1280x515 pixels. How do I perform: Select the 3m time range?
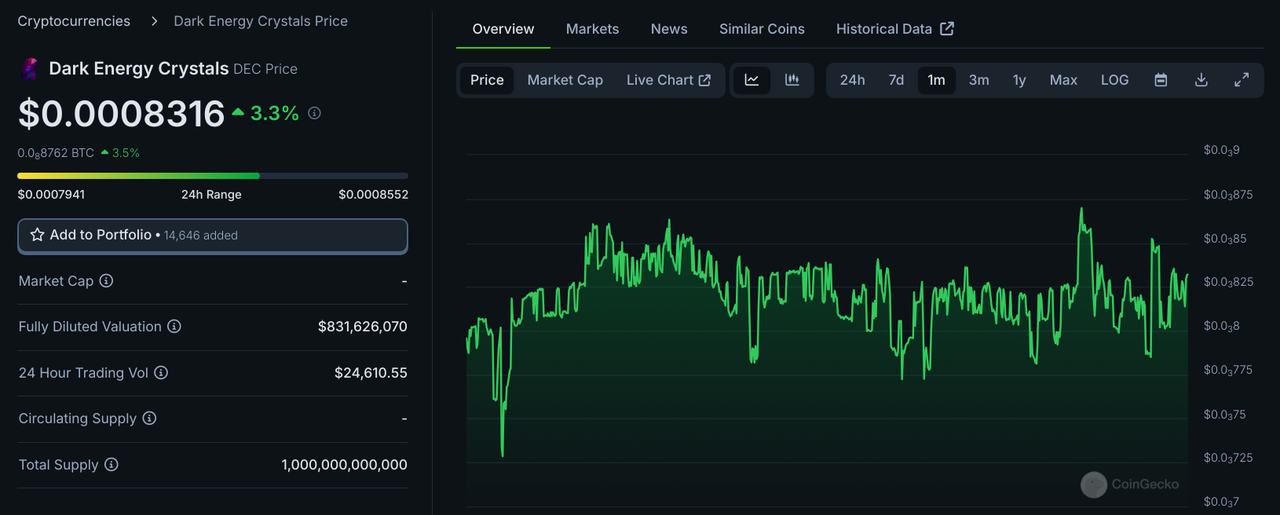tap(979, 80)
